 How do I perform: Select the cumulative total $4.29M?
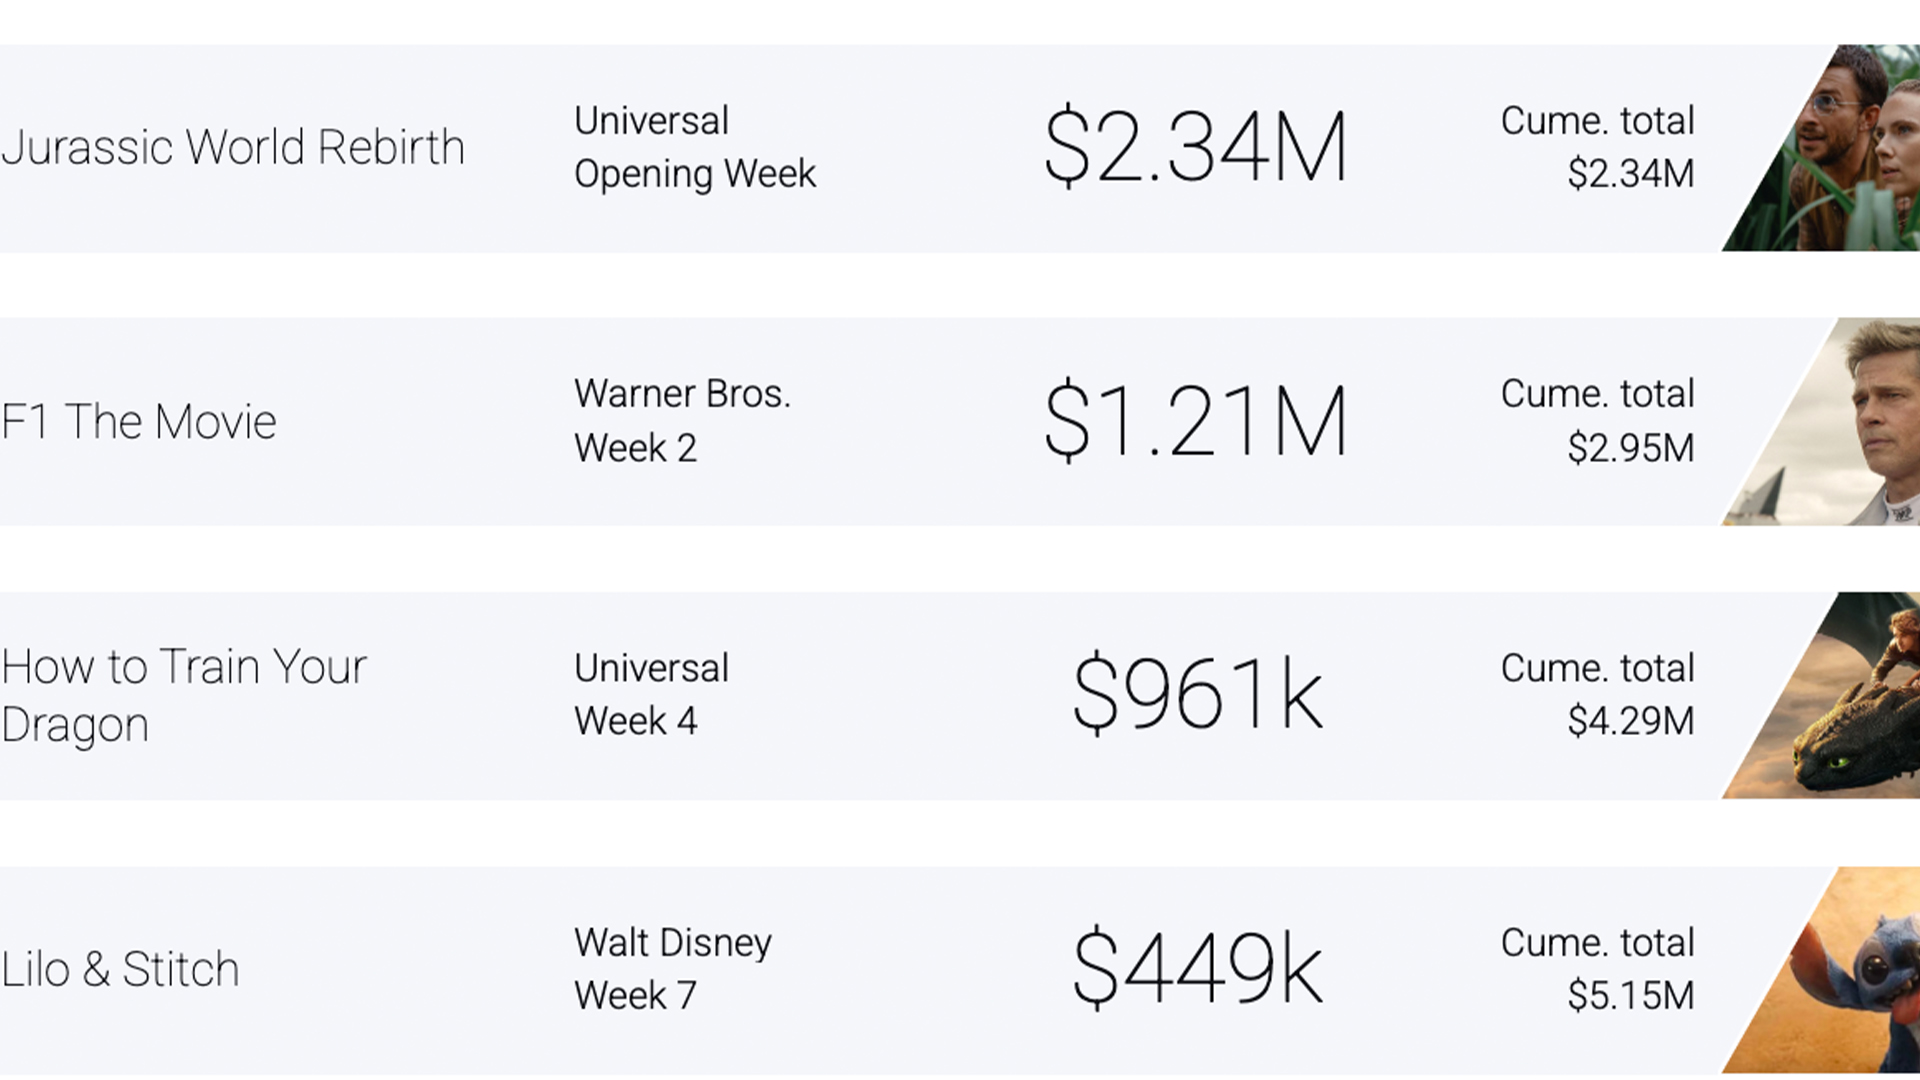click(1631, 721)
